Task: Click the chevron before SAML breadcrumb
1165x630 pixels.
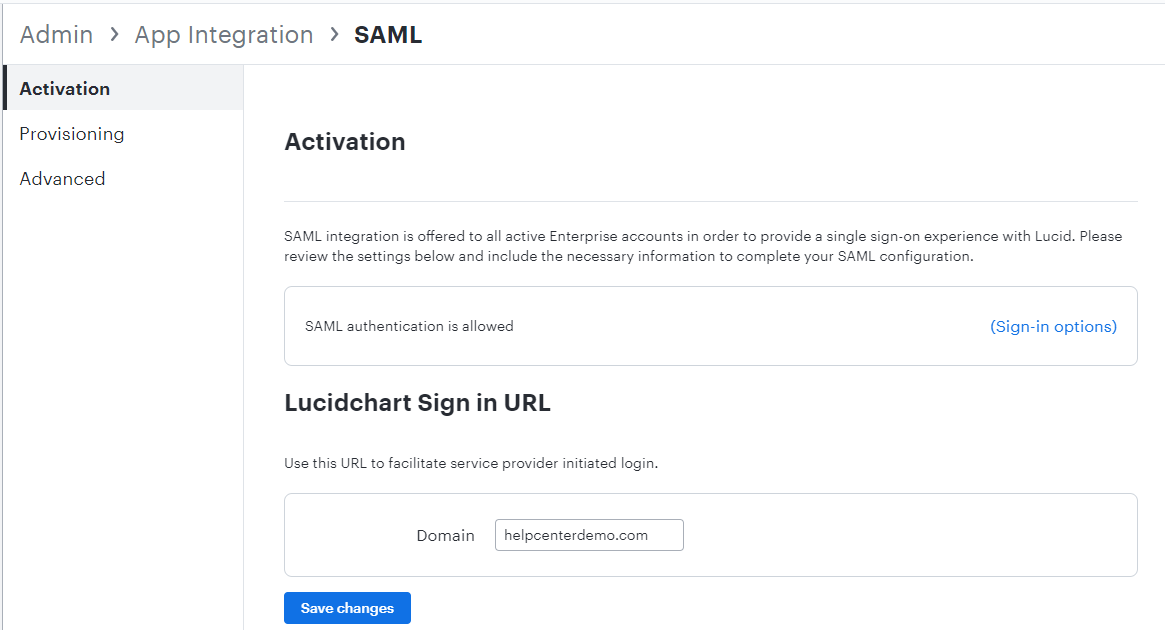Action: (x=333, y=34)
